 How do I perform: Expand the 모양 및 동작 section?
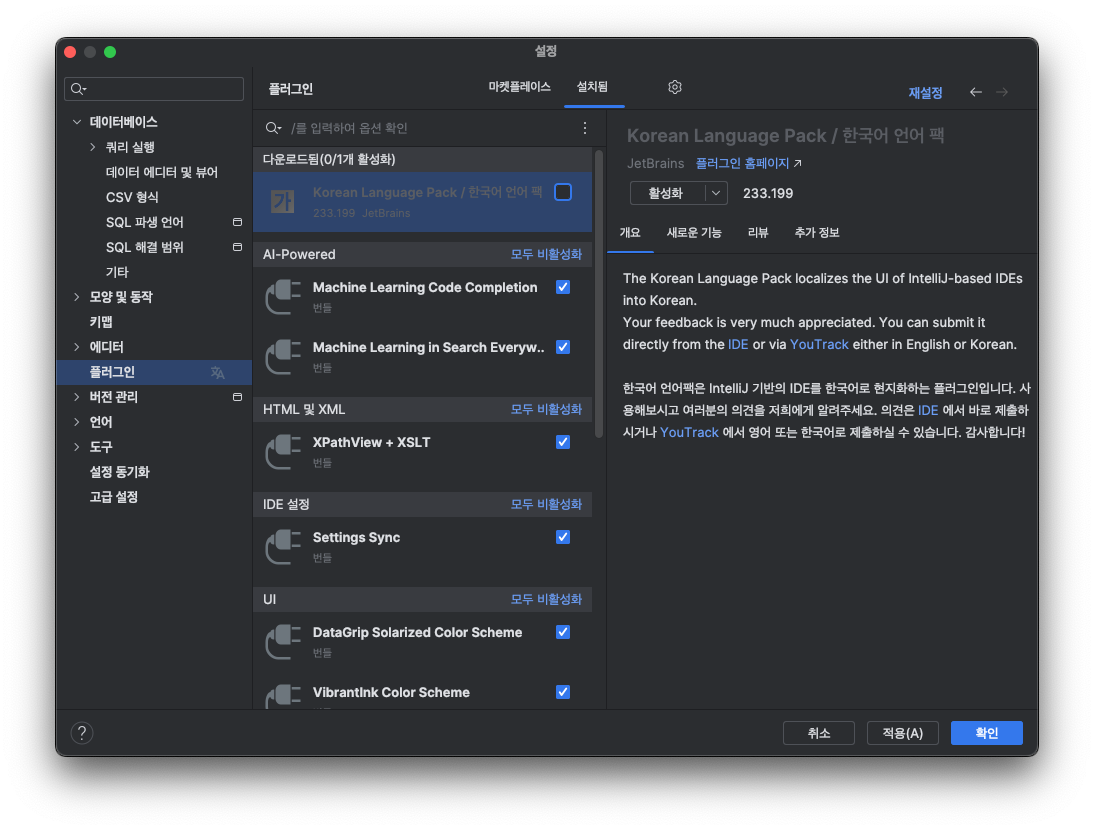click(x=77, y=297)
